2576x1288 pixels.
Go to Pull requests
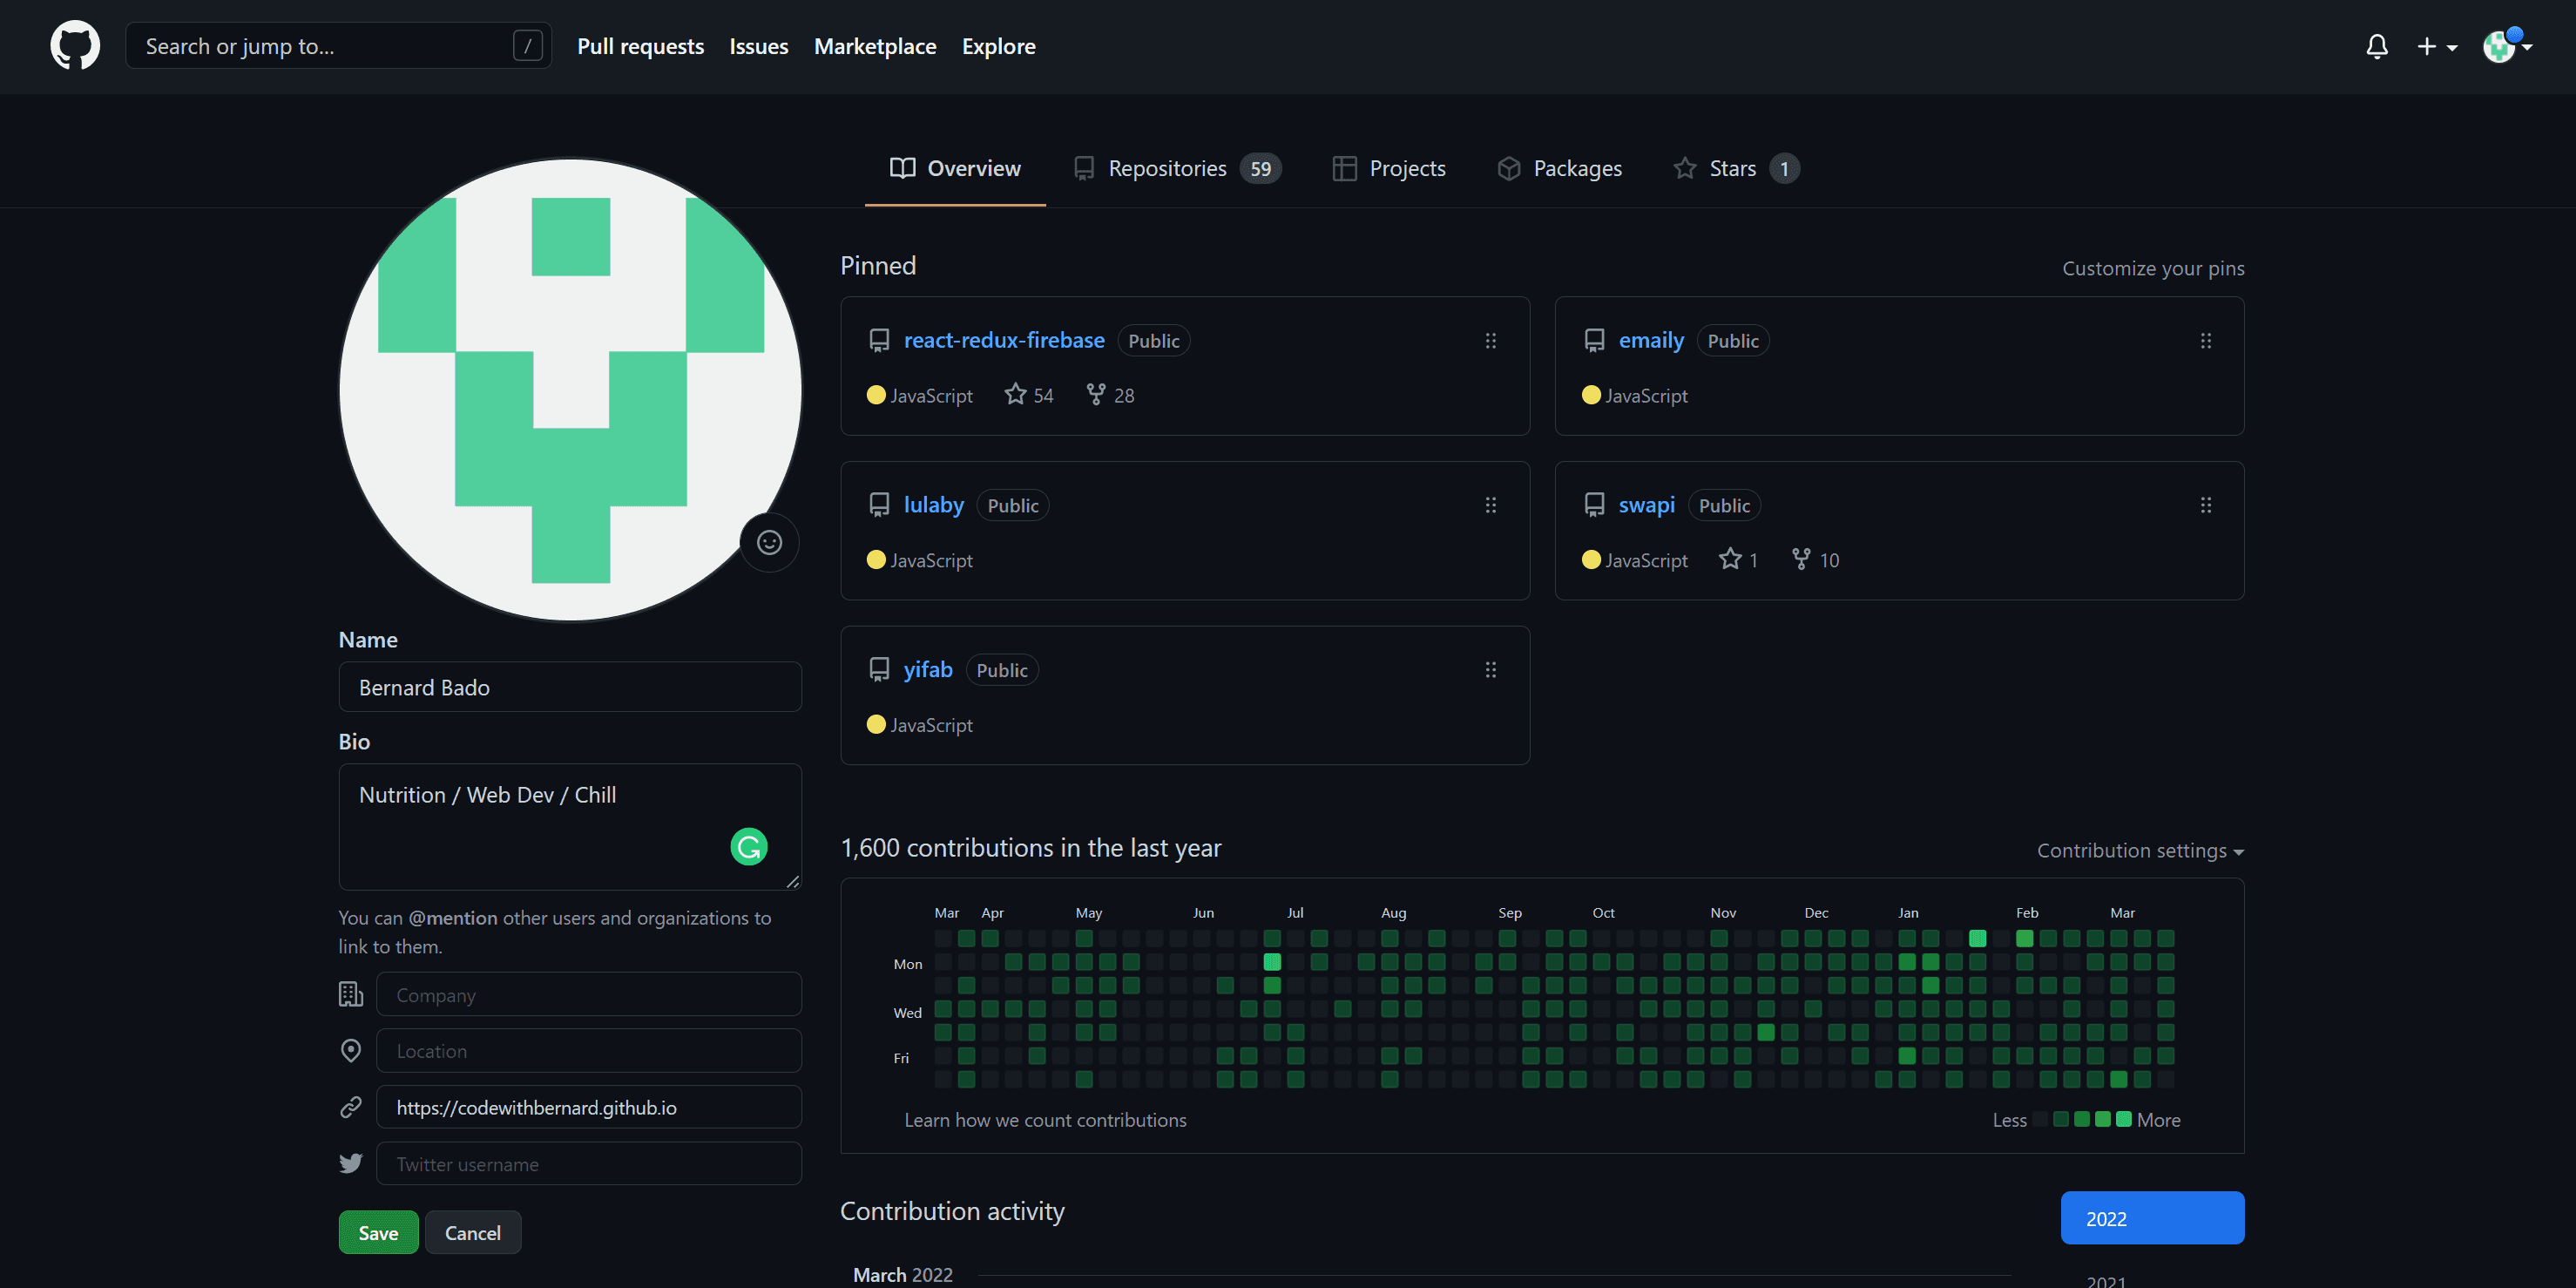click(x=640, y=46)
